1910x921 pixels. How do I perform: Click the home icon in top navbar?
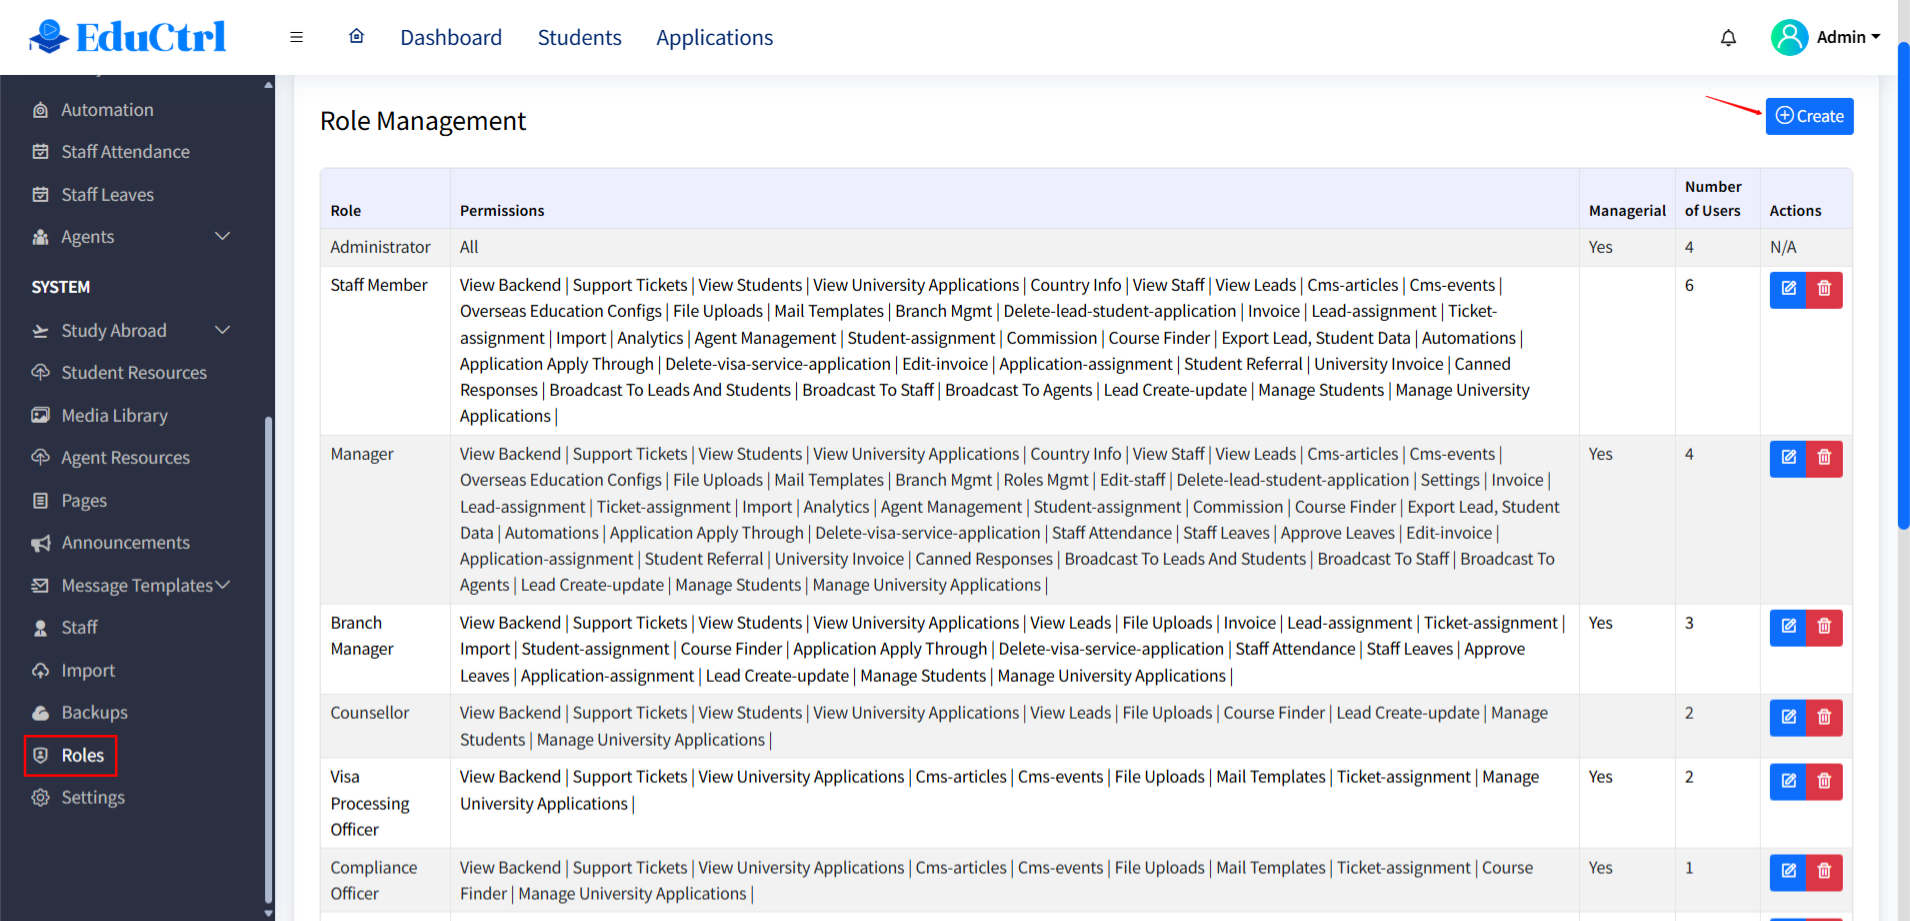[356, 37]
